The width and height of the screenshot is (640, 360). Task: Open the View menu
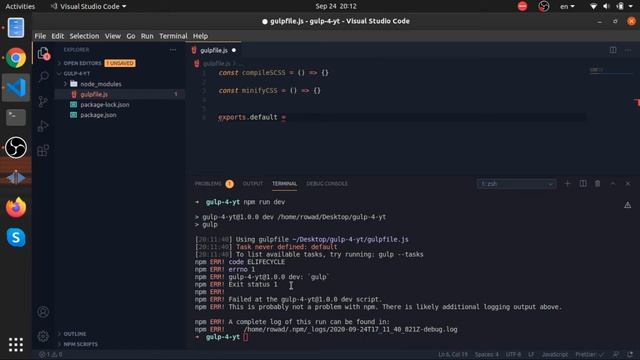(x=113, y=36)
